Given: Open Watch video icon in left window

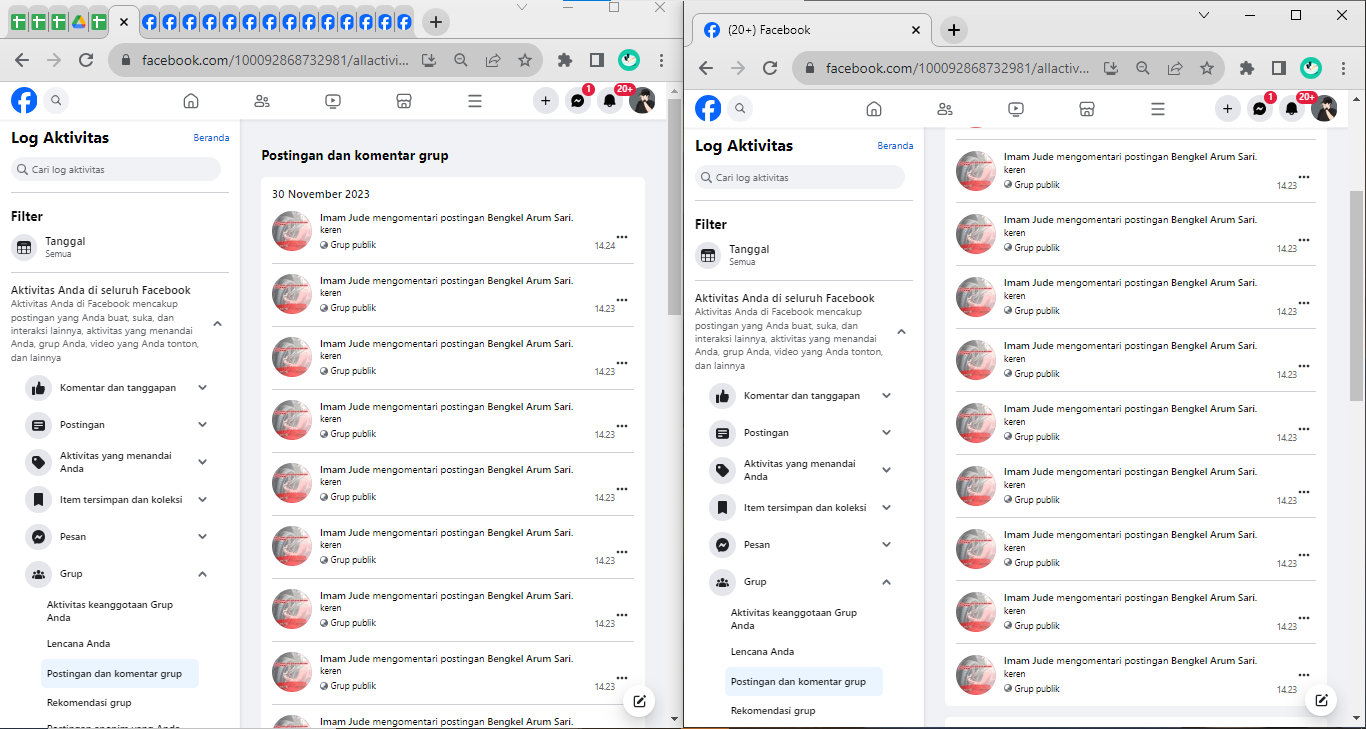Looking at the screenshot, I should [333, 100].
